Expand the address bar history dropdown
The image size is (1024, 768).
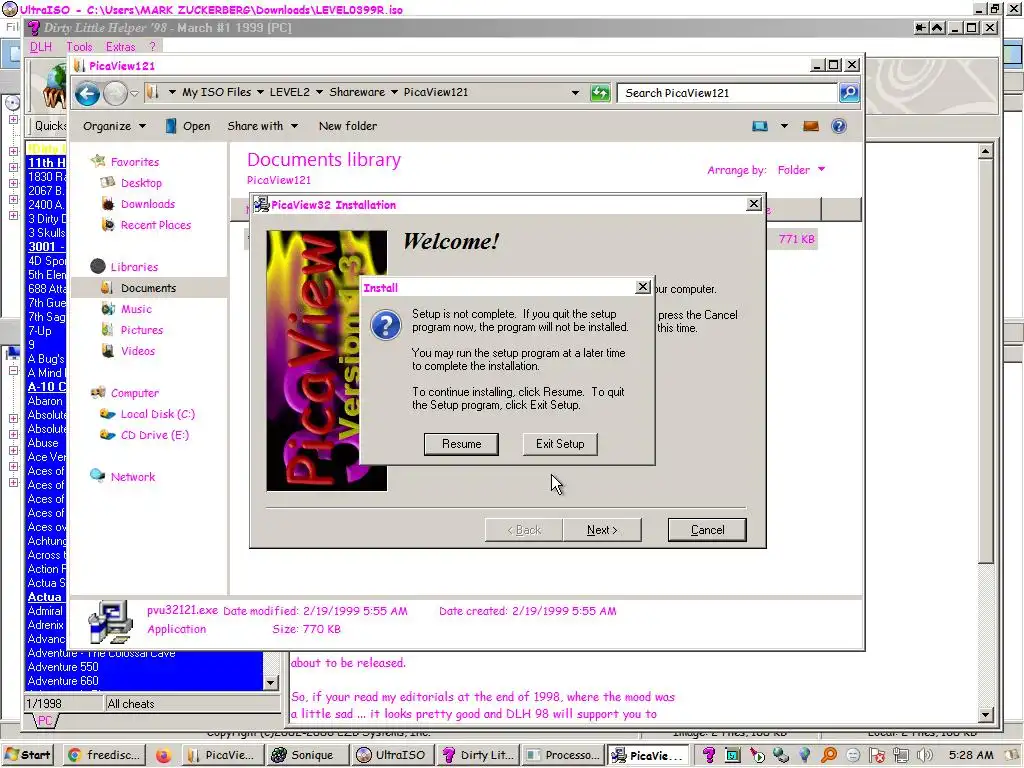coord(575,93)
